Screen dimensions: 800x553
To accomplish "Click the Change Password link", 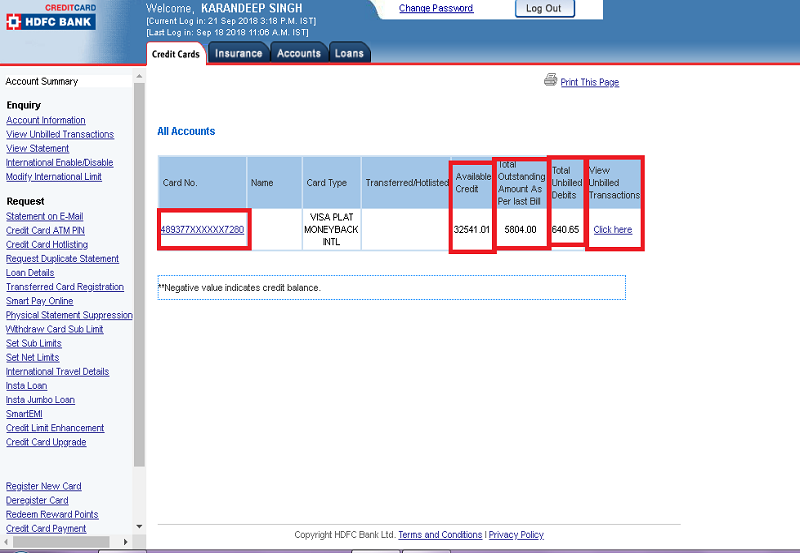I will [436, 8].
